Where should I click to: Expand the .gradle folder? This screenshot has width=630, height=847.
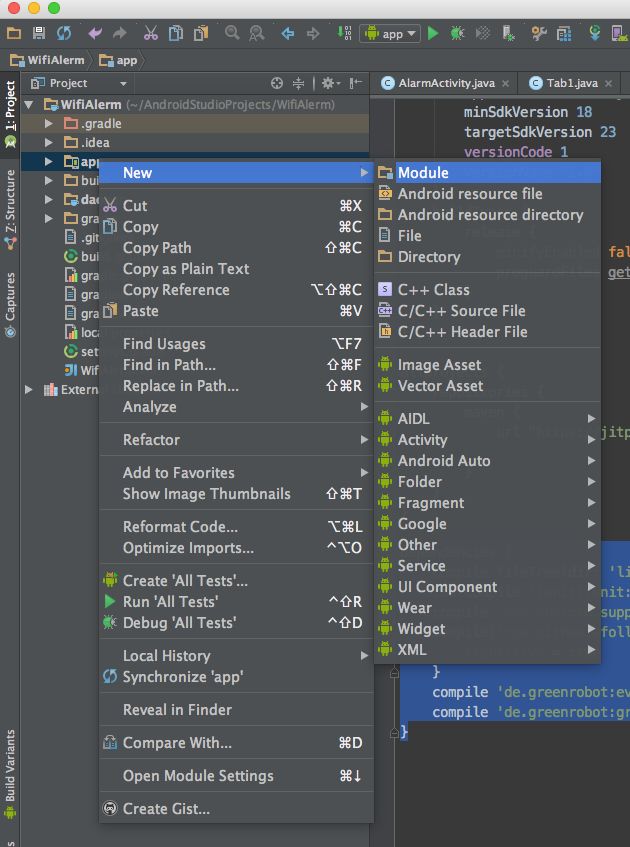tap(49, 124)
